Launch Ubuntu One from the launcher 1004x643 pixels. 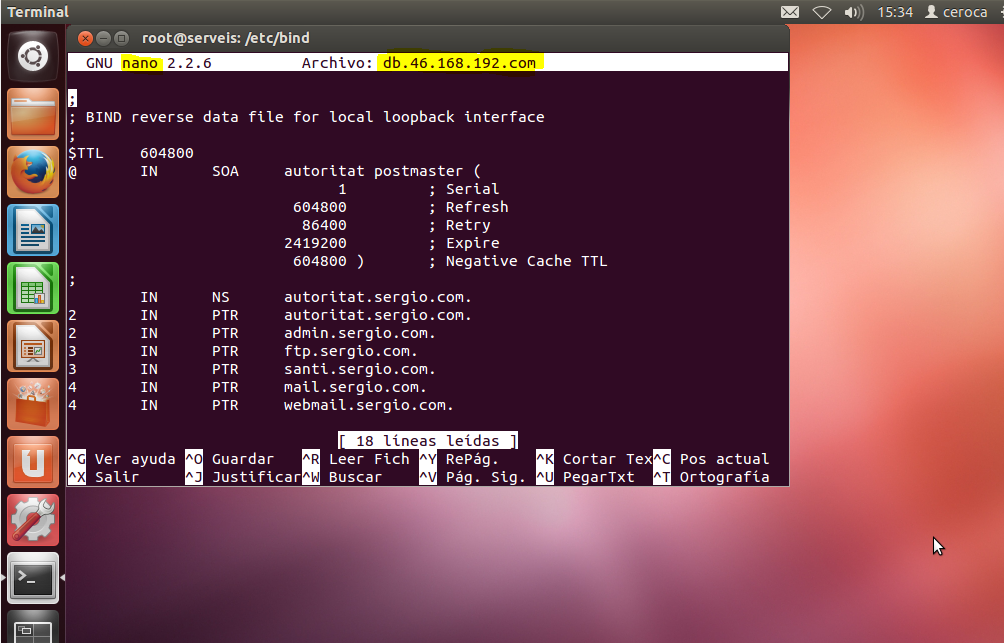pyautogui.click(x=33, y=462)
